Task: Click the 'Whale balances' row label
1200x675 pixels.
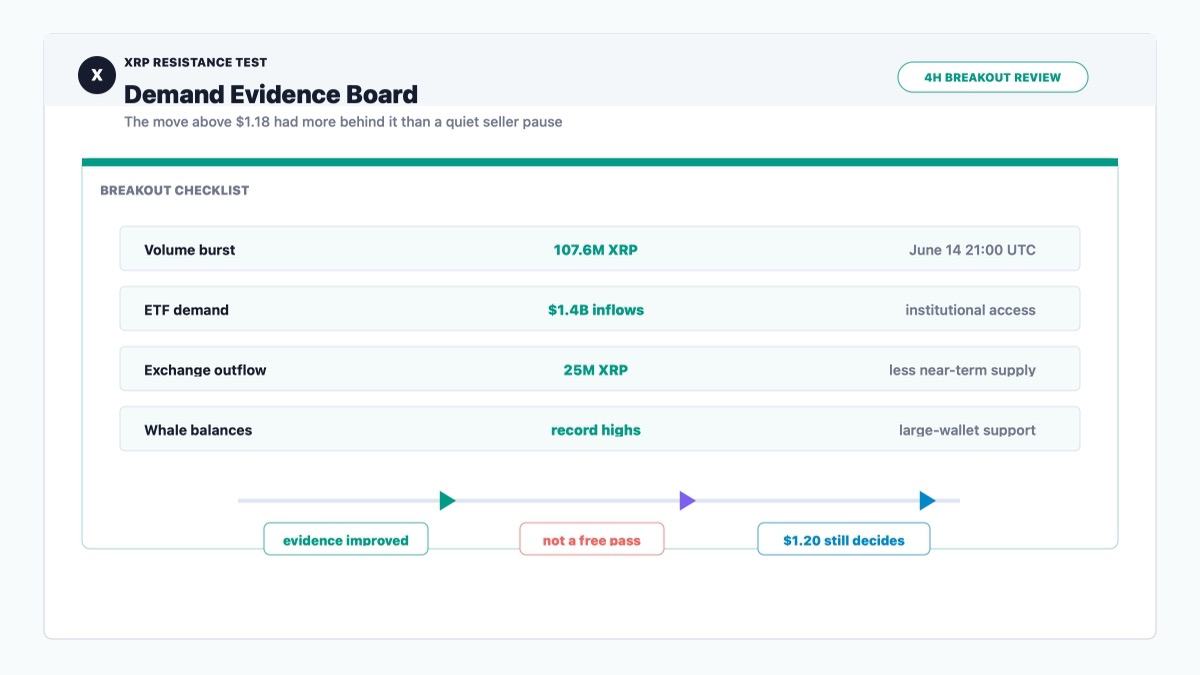Action: [198, 430]
